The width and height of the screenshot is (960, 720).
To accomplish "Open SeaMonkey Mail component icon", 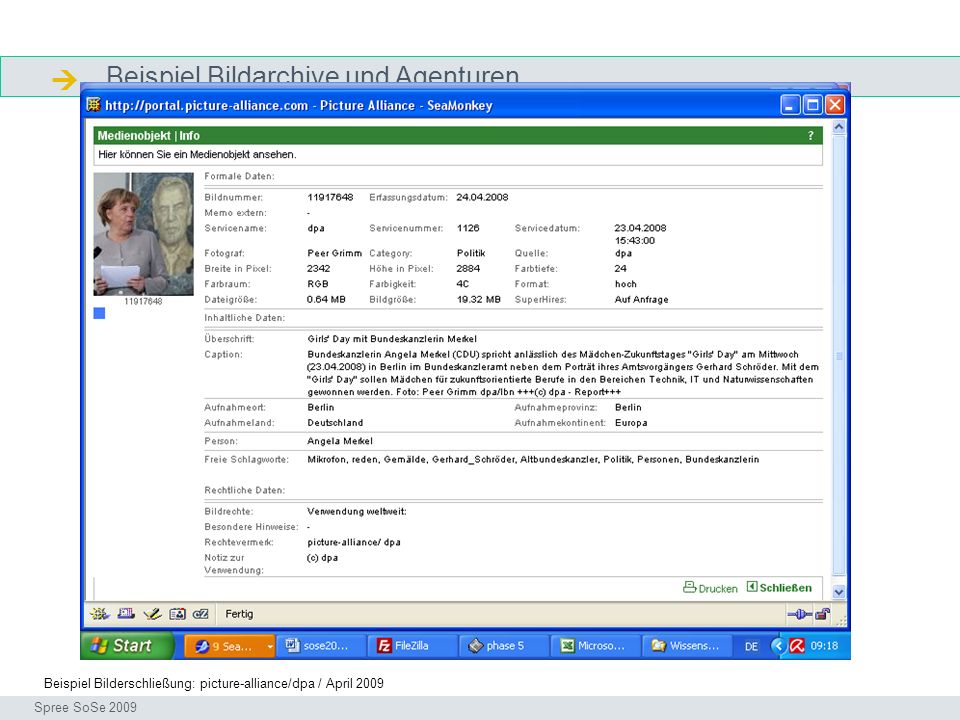I will click(x=126, y=613).
